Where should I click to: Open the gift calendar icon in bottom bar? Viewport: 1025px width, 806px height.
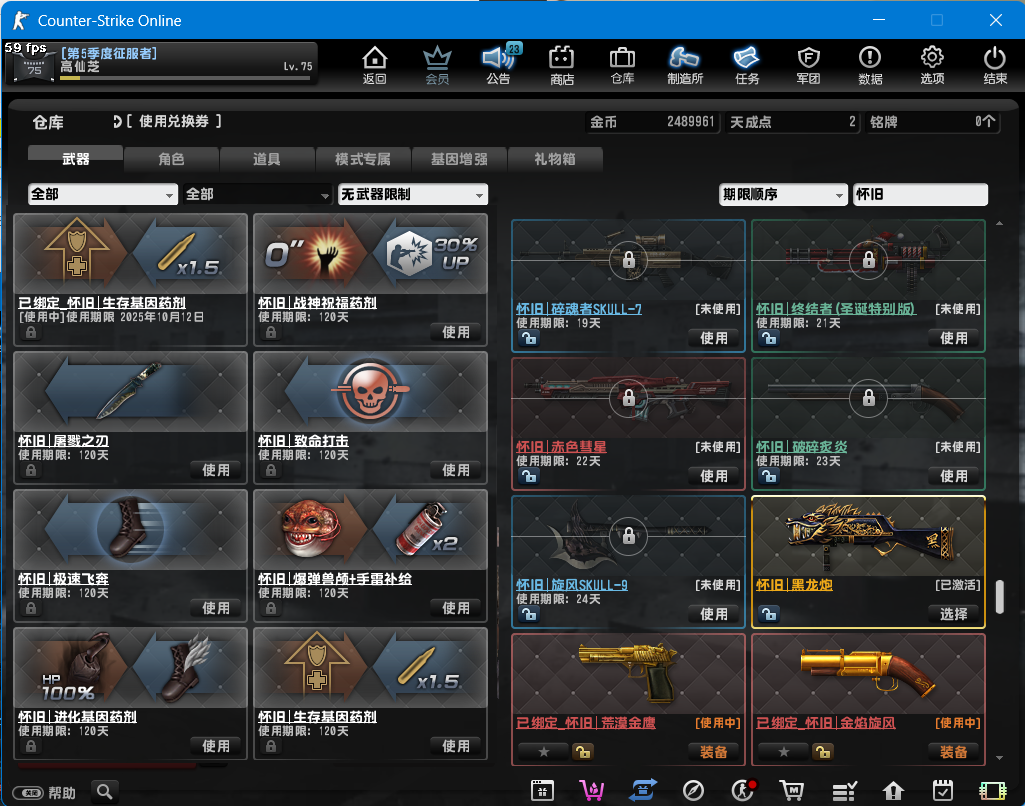[542, 790]
